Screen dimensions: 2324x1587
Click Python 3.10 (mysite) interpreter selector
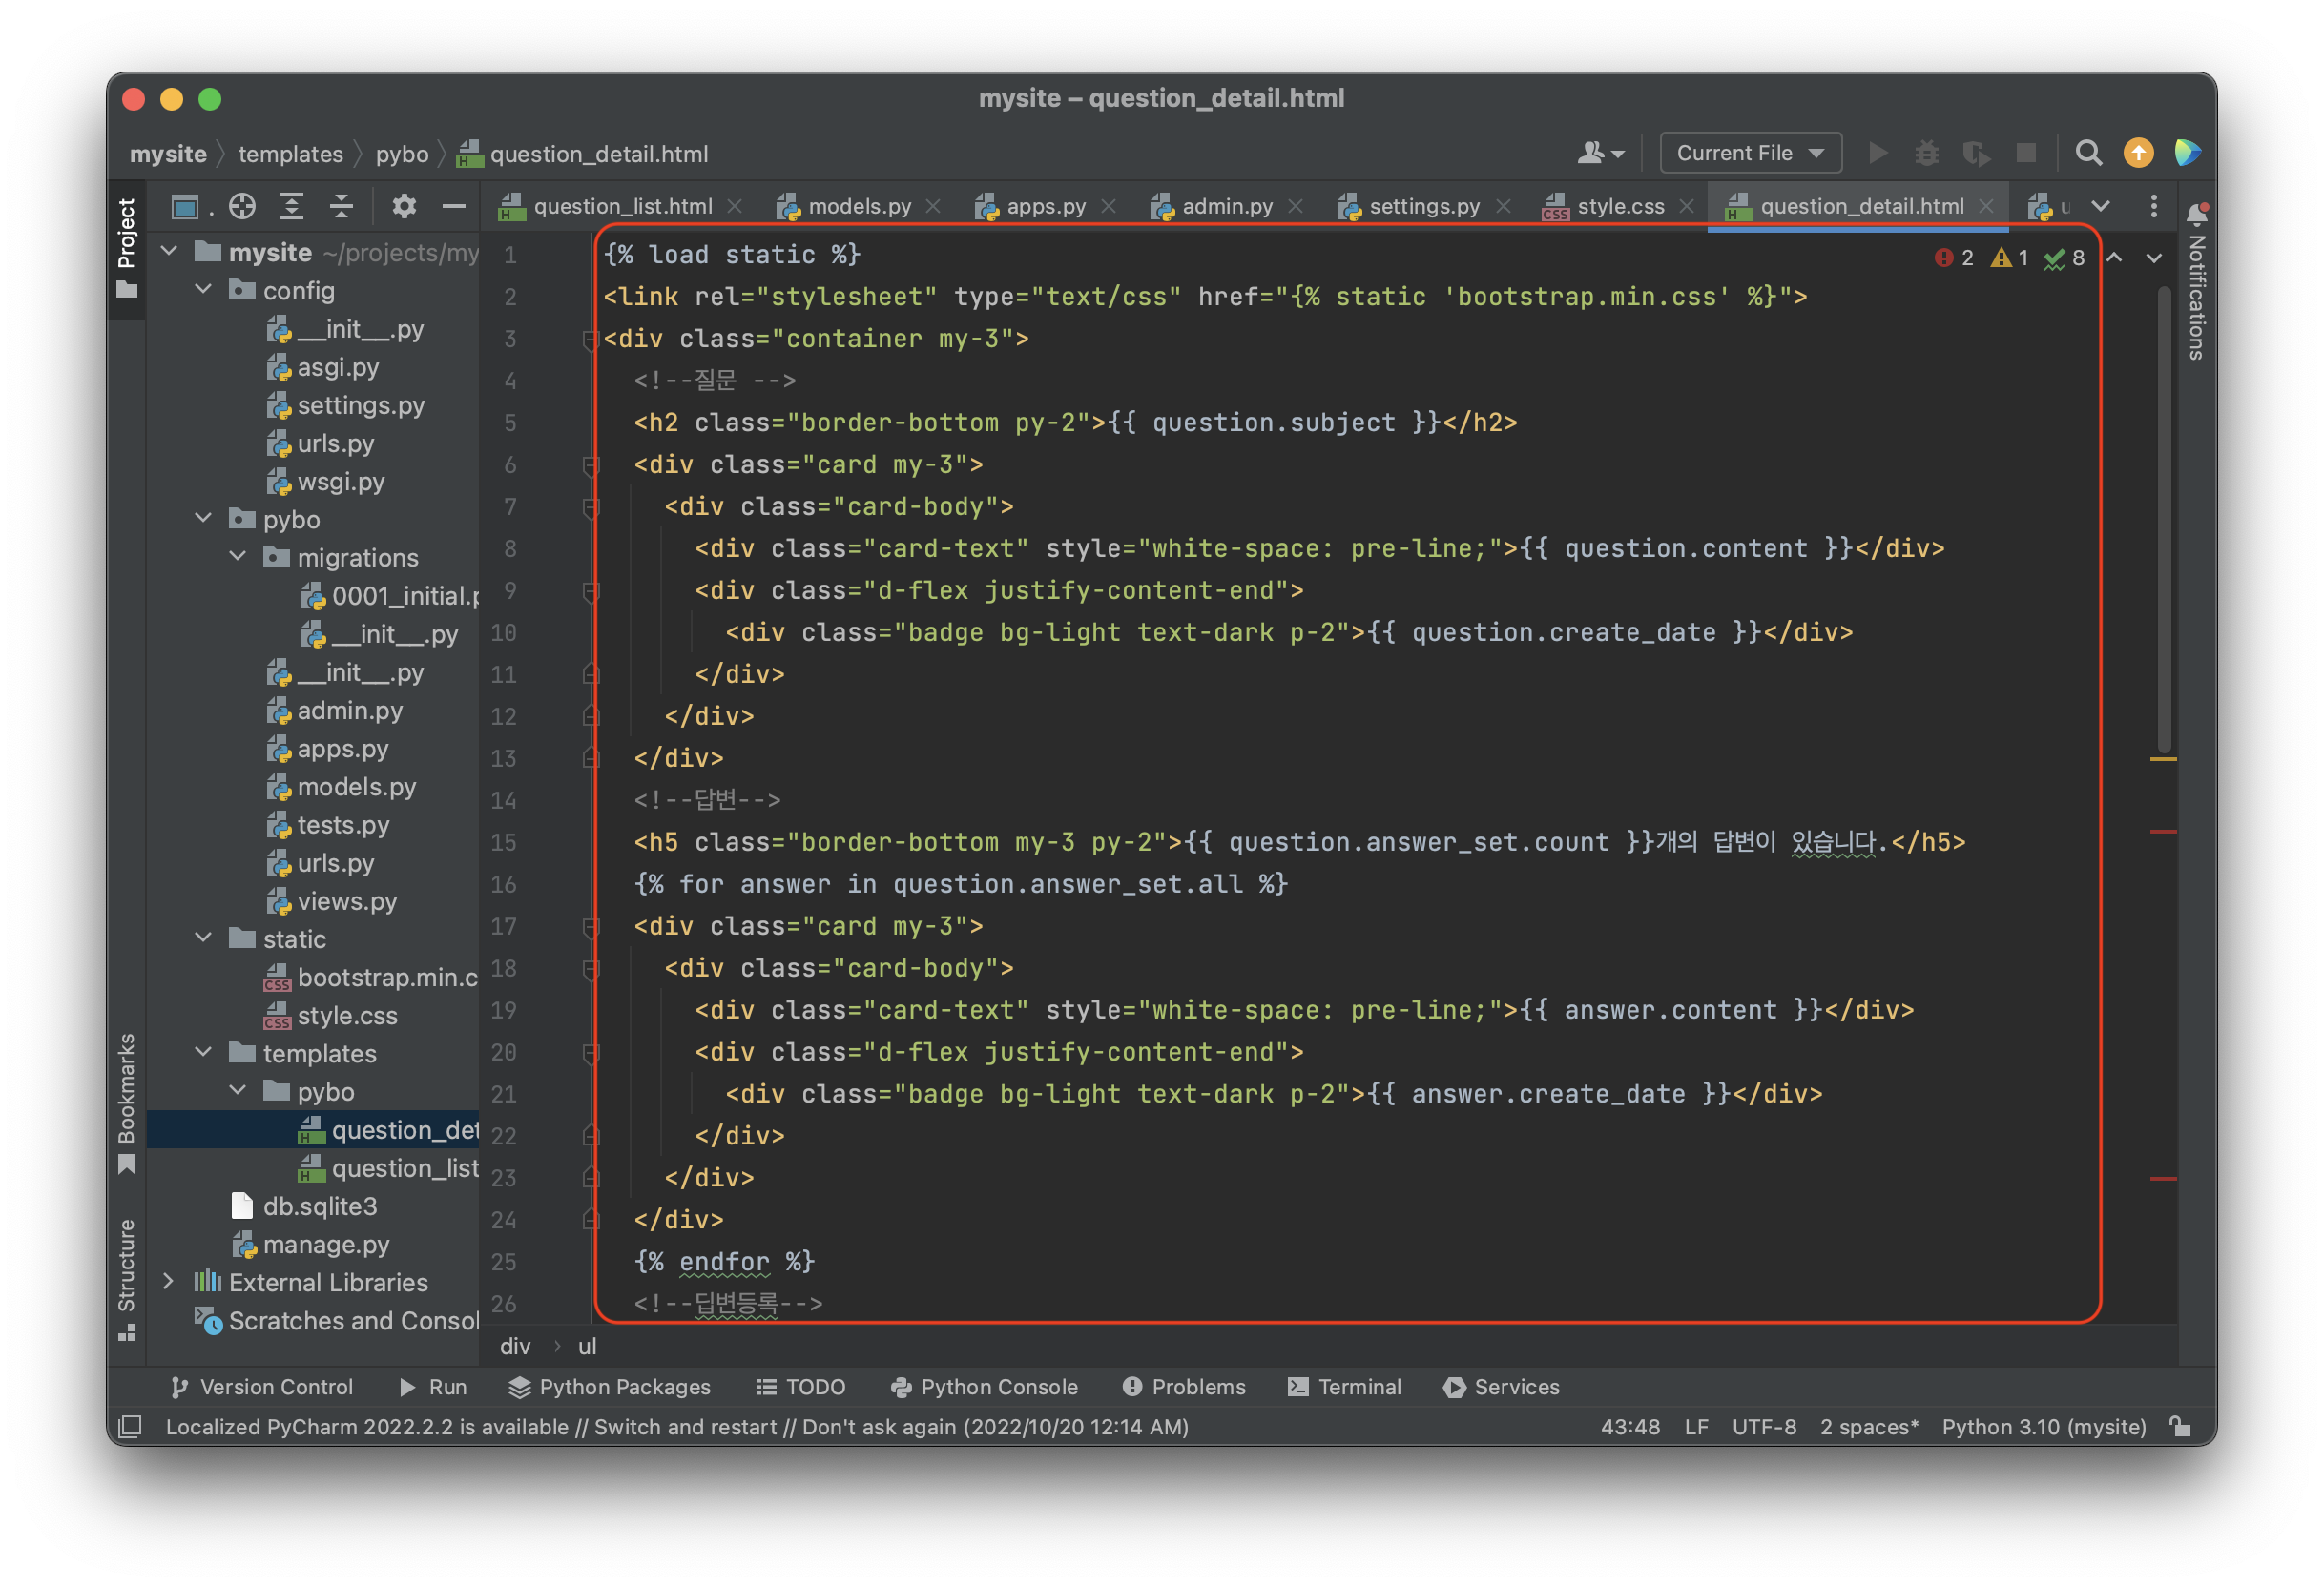2043,1426
